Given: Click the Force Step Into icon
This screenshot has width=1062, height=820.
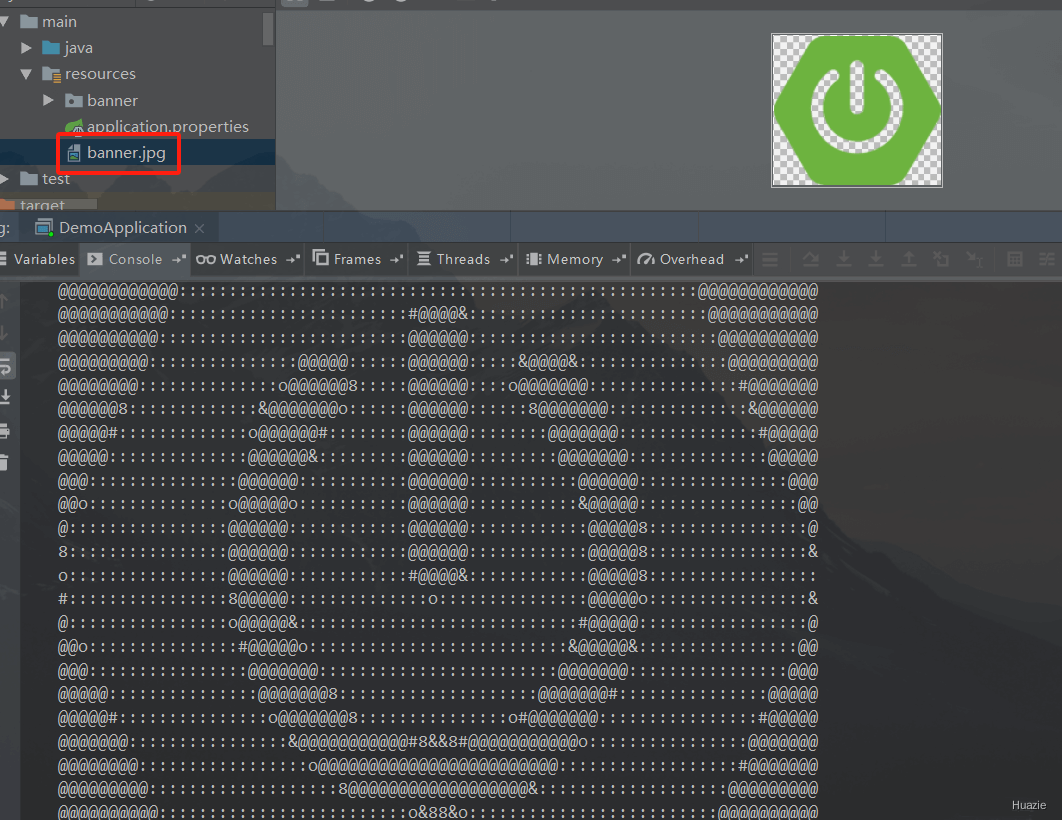Looking at the screenshot, I should click(x=876, y=259).
